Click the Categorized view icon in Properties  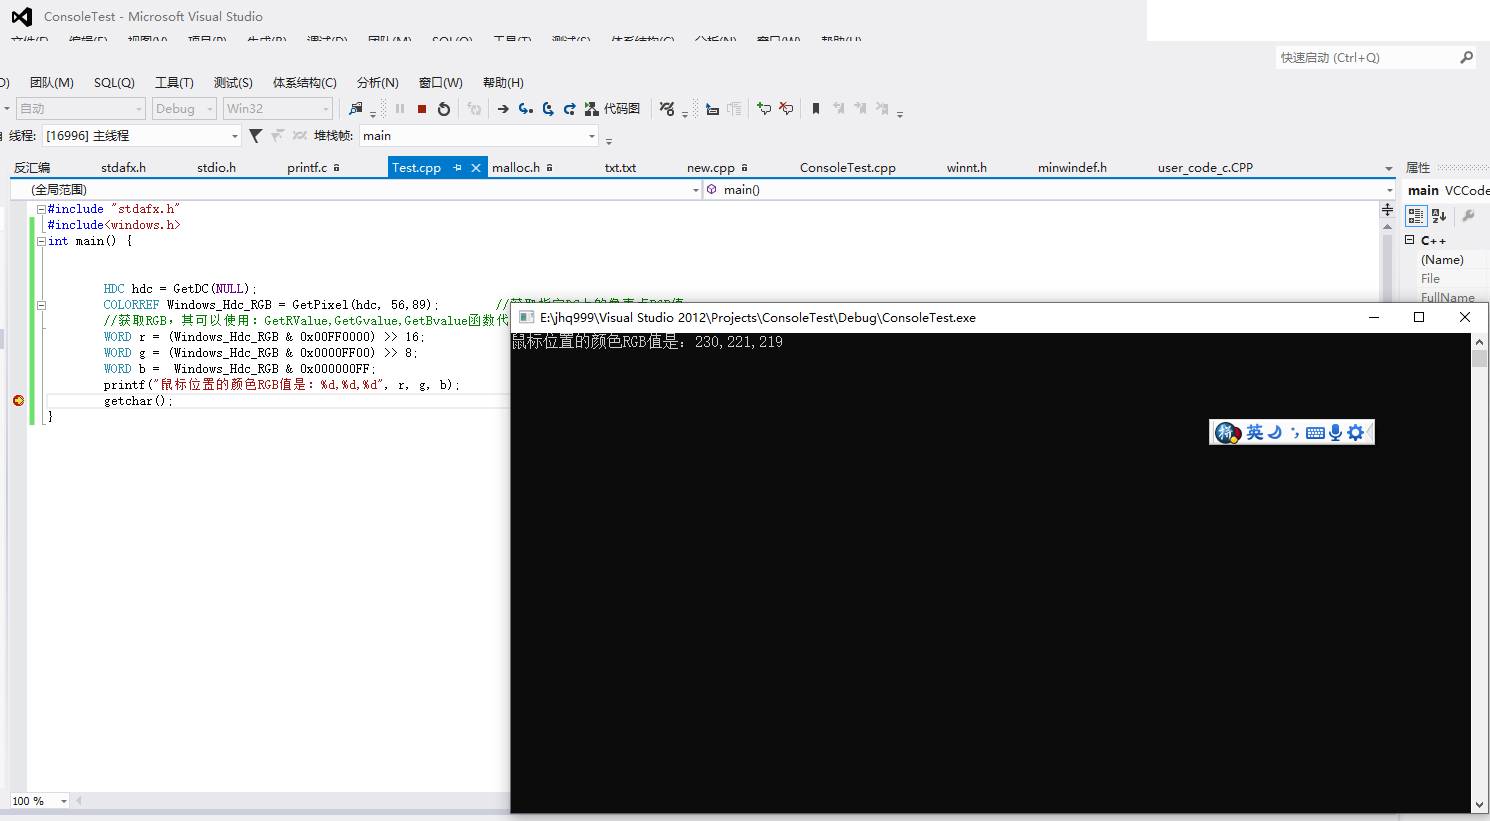coord(1416,216)
